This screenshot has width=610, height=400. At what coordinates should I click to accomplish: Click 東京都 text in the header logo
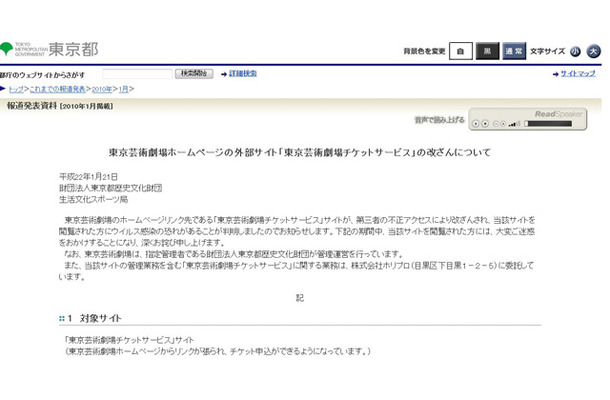click(74, 49)
